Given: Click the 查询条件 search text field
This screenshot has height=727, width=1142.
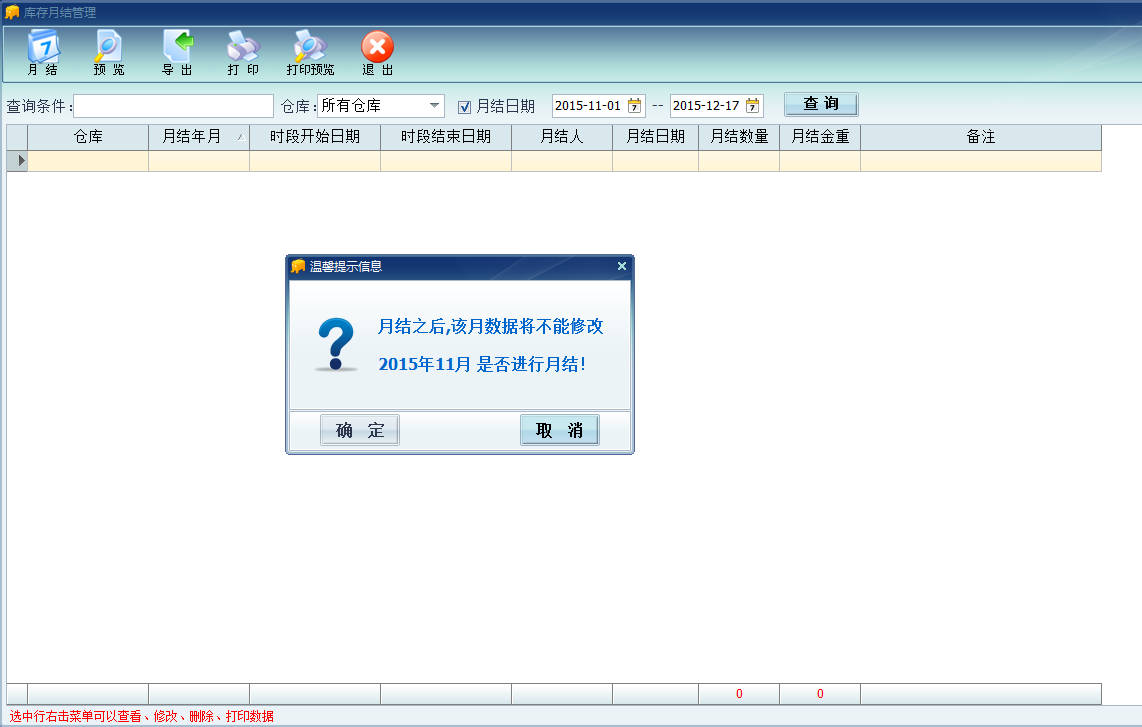Looking at the screenshot, I should click(x=173, y=106).
